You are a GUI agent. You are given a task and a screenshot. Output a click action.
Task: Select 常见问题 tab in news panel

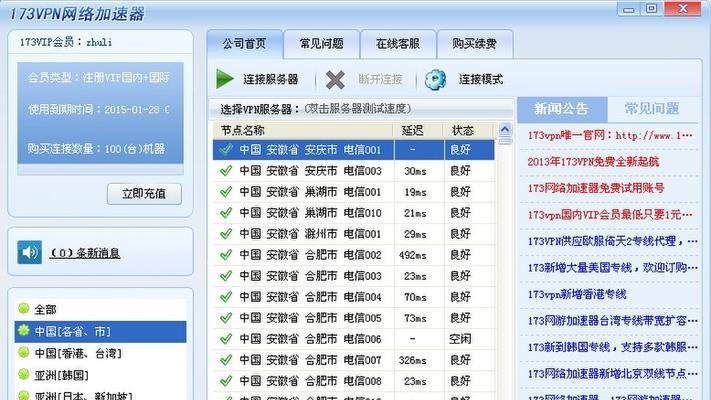pyautogui.click(x=652, y=109)
